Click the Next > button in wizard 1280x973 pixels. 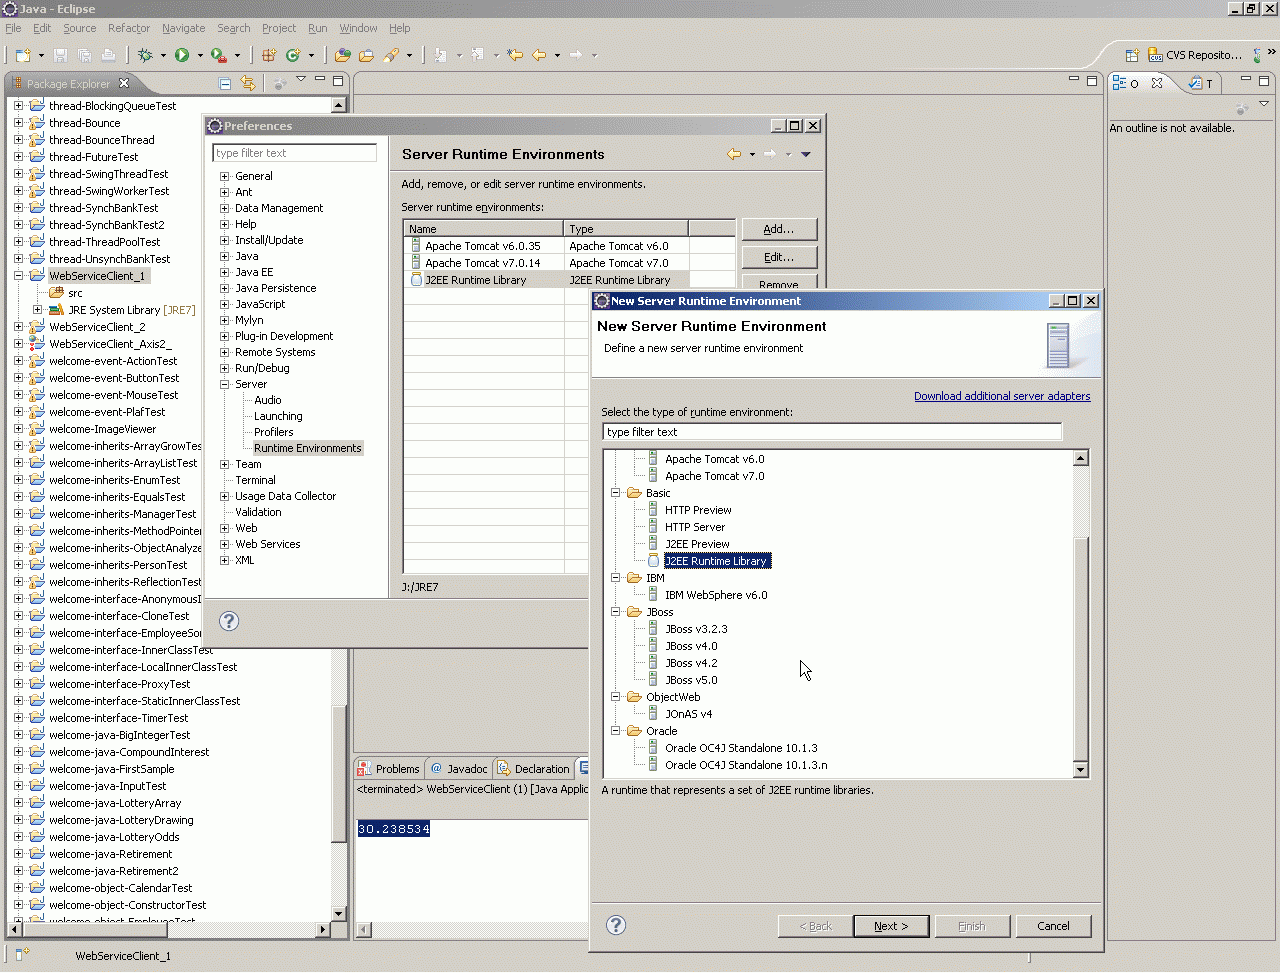[x=891, y=926]
